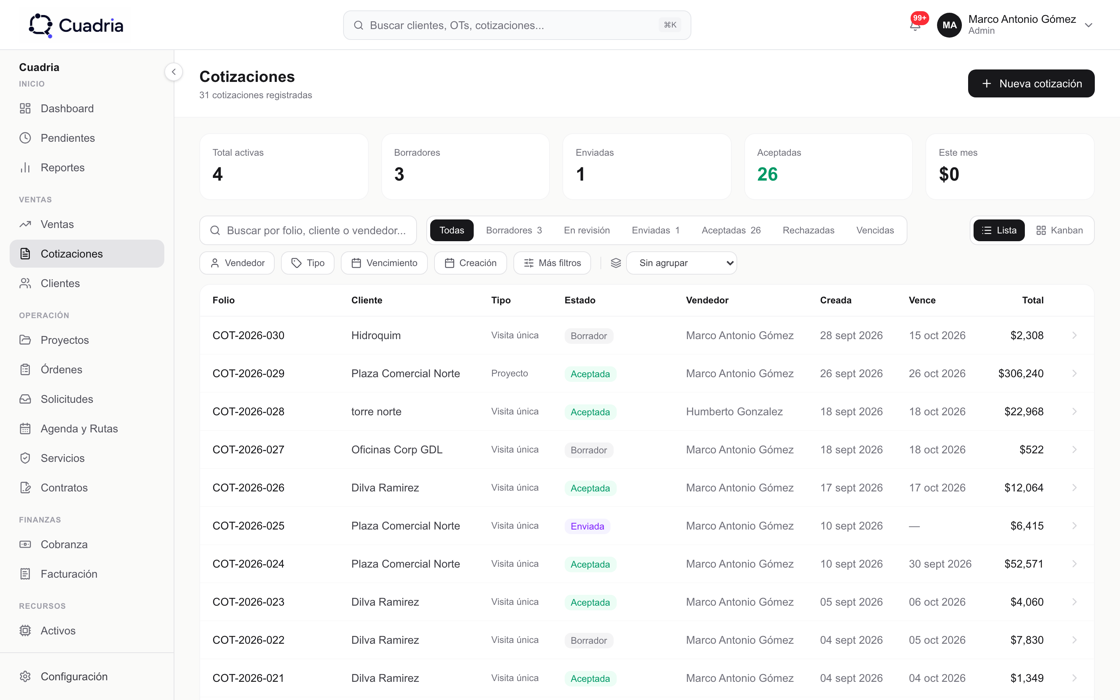Show Rechazadas quotations tab
1120x700 pixels.
click(808, 230)
